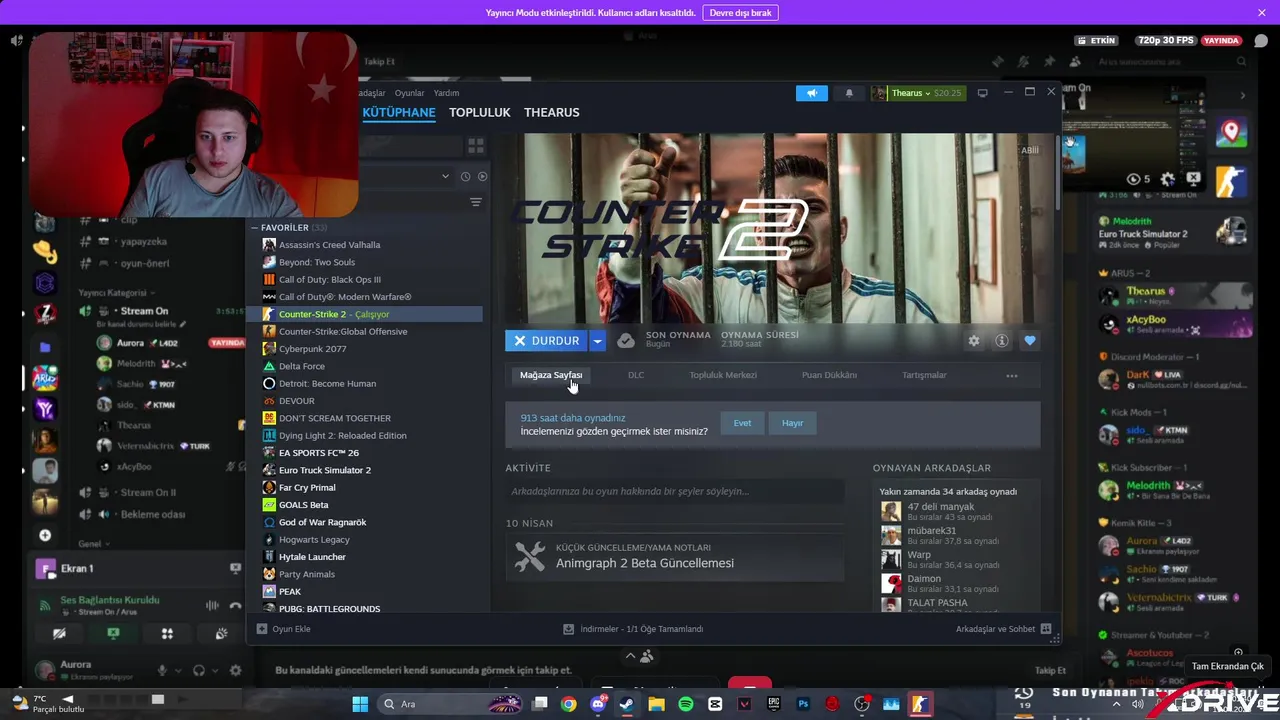This screenshot has width=1280, height=720.
Task: Open the Yardım menu
Action: 446,93
